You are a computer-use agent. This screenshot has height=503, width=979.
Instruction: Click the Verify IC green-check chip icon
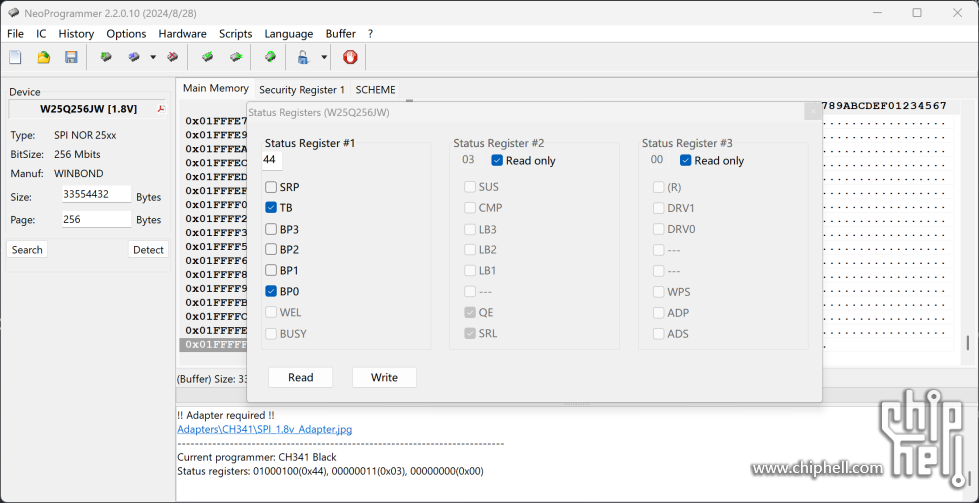[208, 57]
